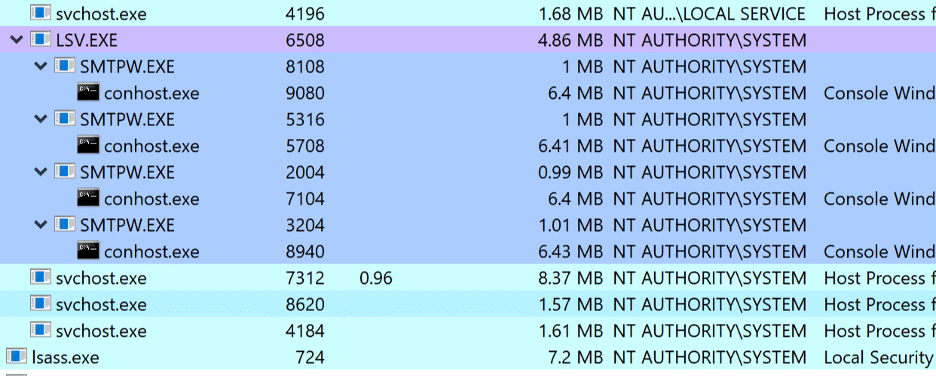The height and width of the screenshot is (376, 936).
Task: Click LOCAL SERVICE user name cell
Action: click(x=710, y=14)
